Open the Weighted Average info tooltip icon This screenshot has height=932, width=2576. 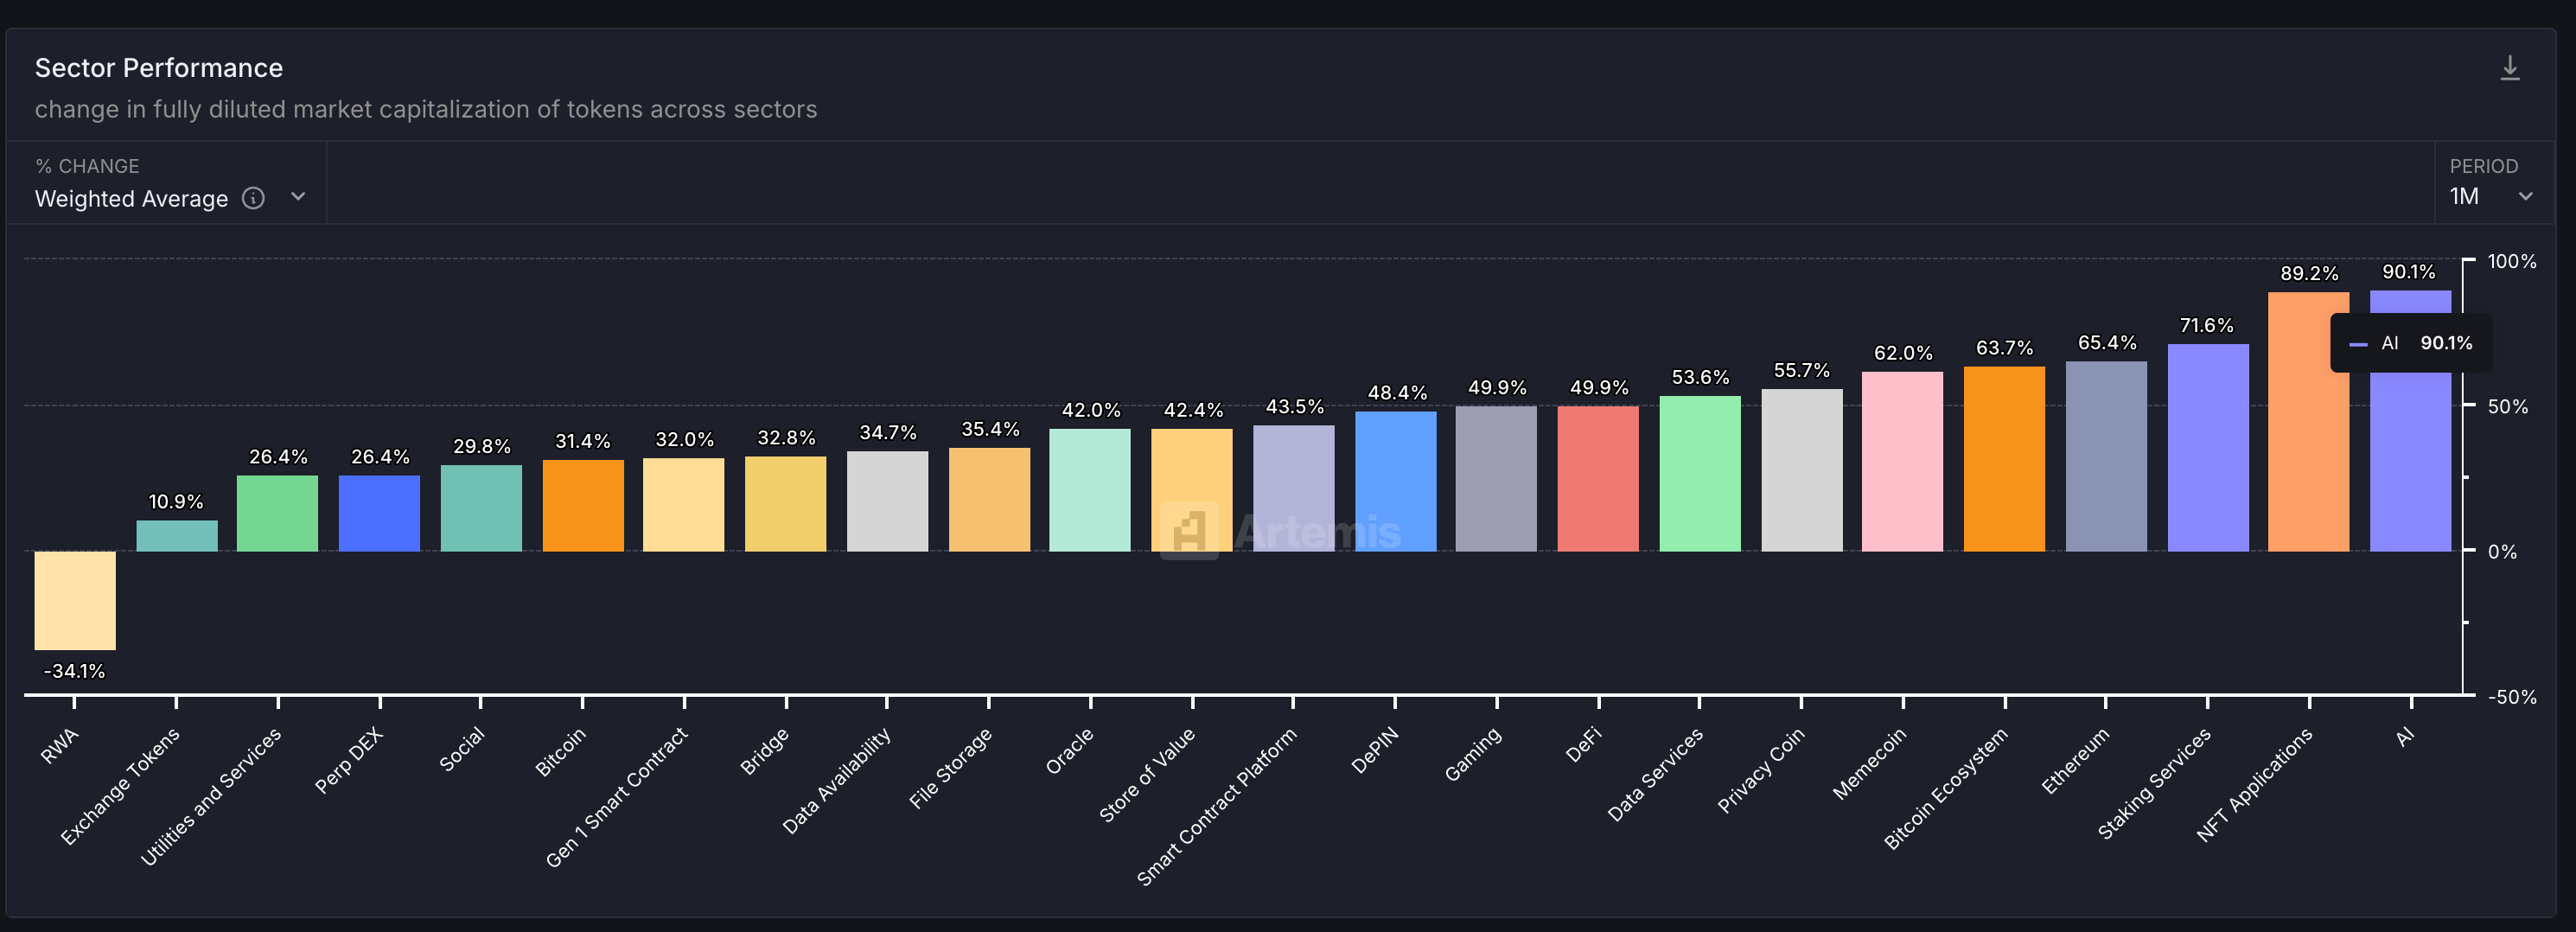coord(254,198)
